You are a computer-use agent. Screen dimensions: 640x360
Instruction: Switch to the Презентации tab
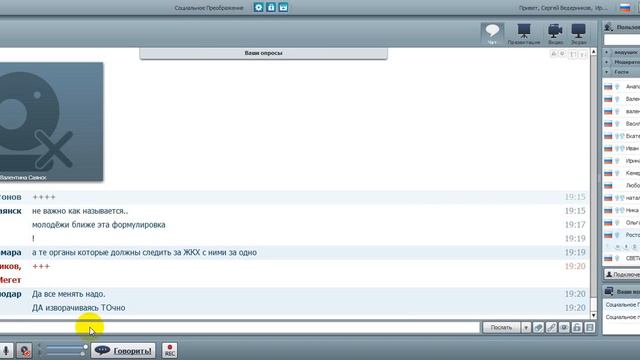[x=524, y=33]
